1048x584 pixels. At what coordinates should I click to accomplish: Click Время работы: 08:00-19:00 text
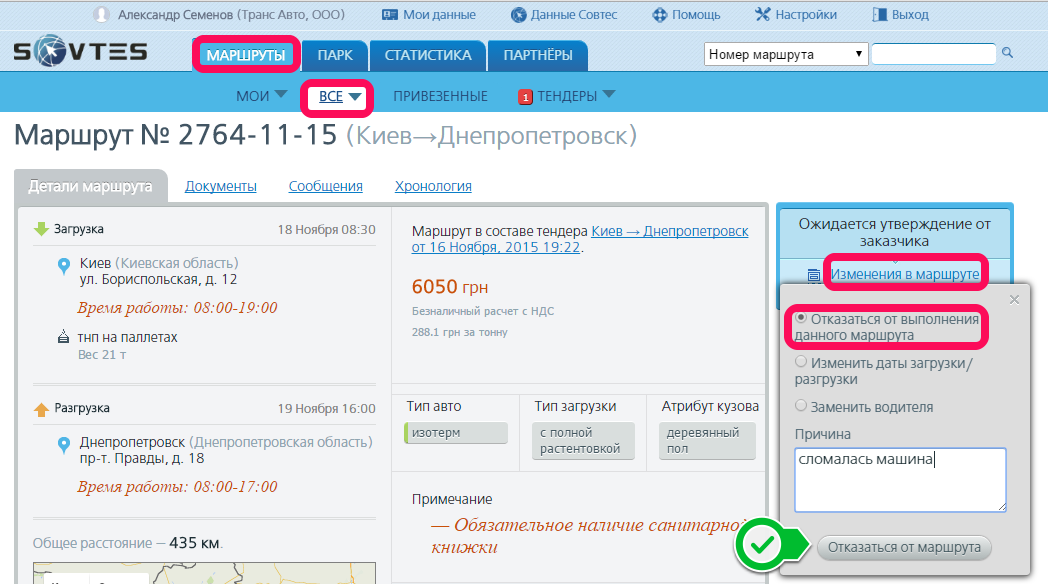pos(177,308)
